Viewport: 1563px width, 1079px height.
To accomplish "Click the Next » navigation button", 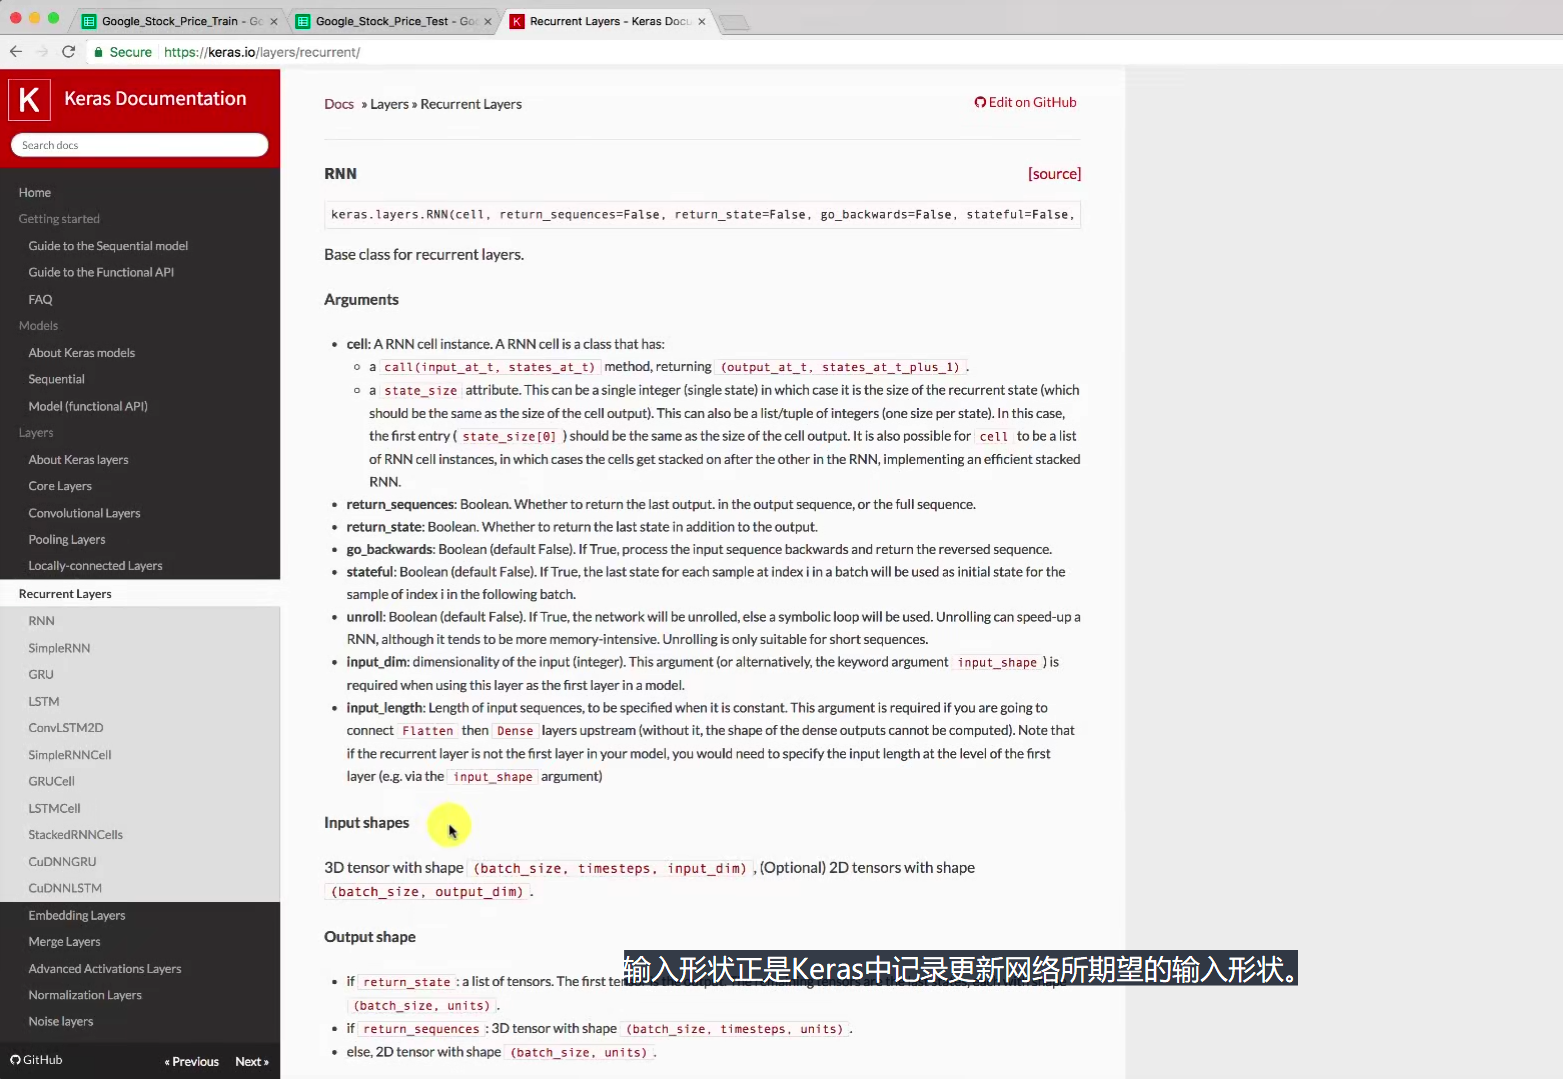I will [251, 1061].
